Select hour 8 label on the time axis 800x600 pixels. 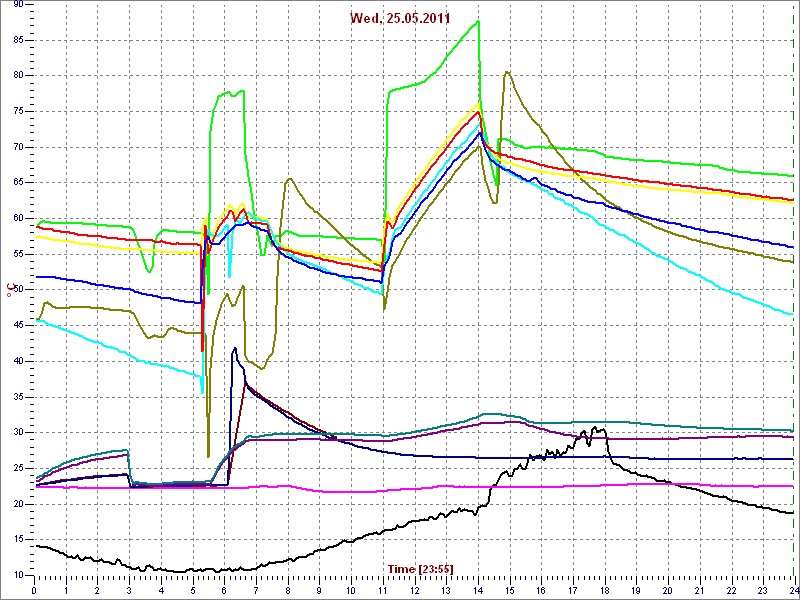point(287,590)
